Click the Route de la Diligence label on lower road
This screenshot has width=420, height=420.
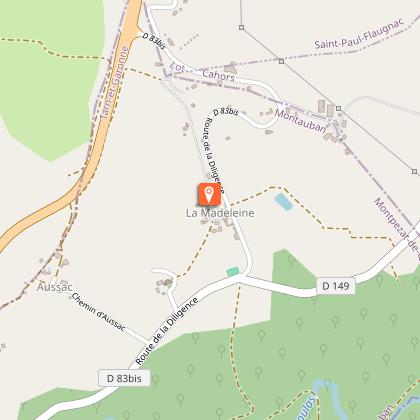pos(167,331)
